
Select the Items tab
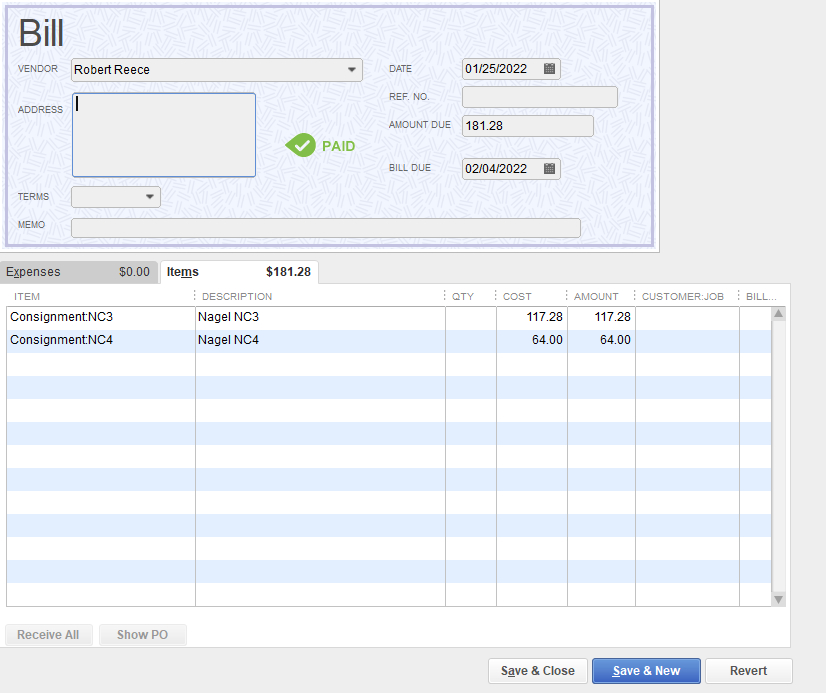[238, 272]
